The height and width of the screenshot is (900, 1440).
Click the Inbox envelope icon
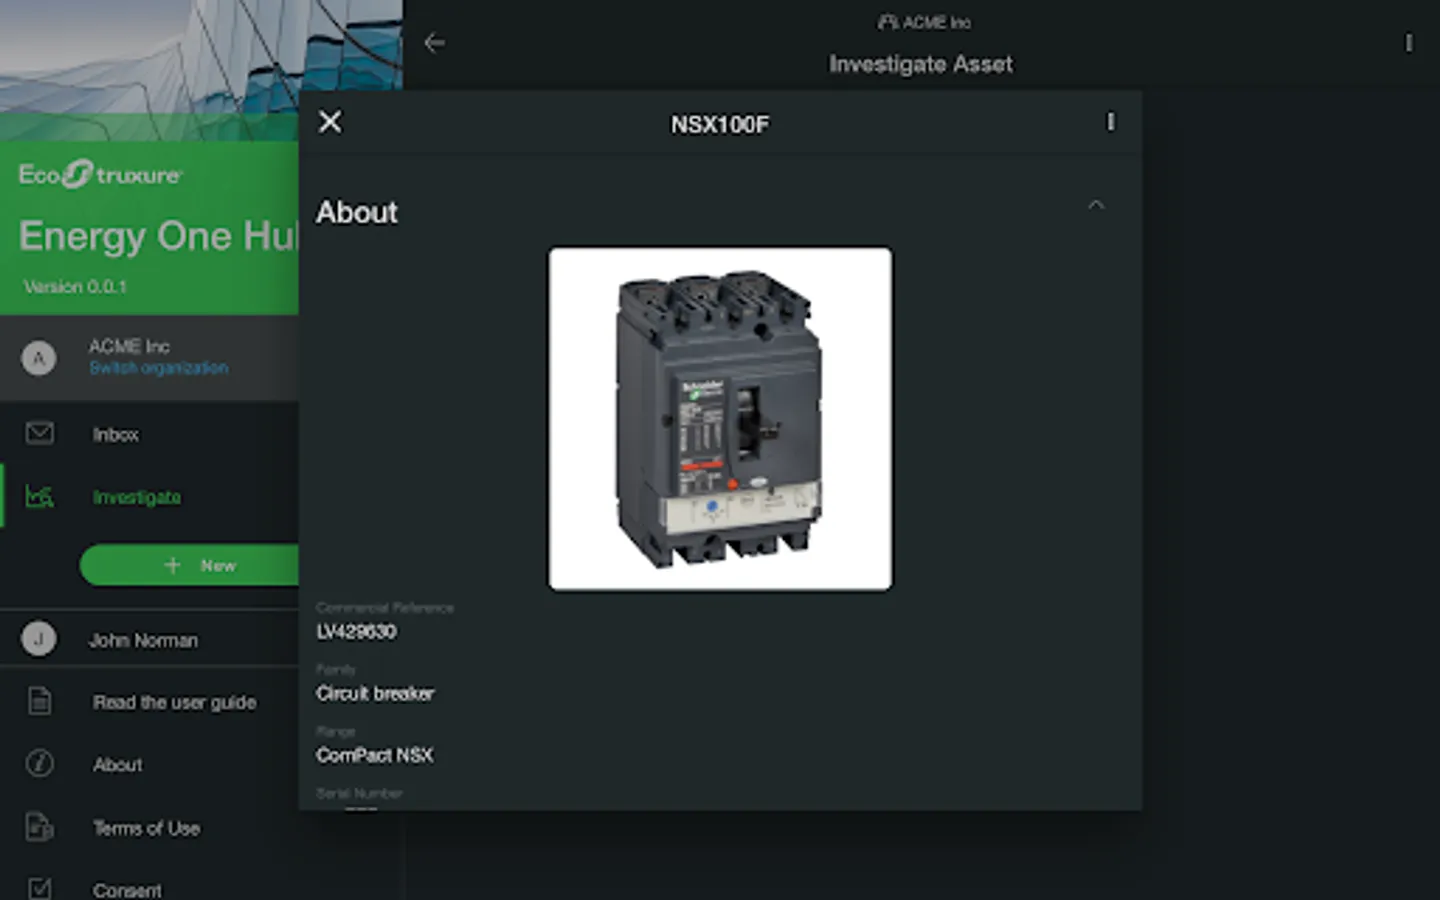40,433
